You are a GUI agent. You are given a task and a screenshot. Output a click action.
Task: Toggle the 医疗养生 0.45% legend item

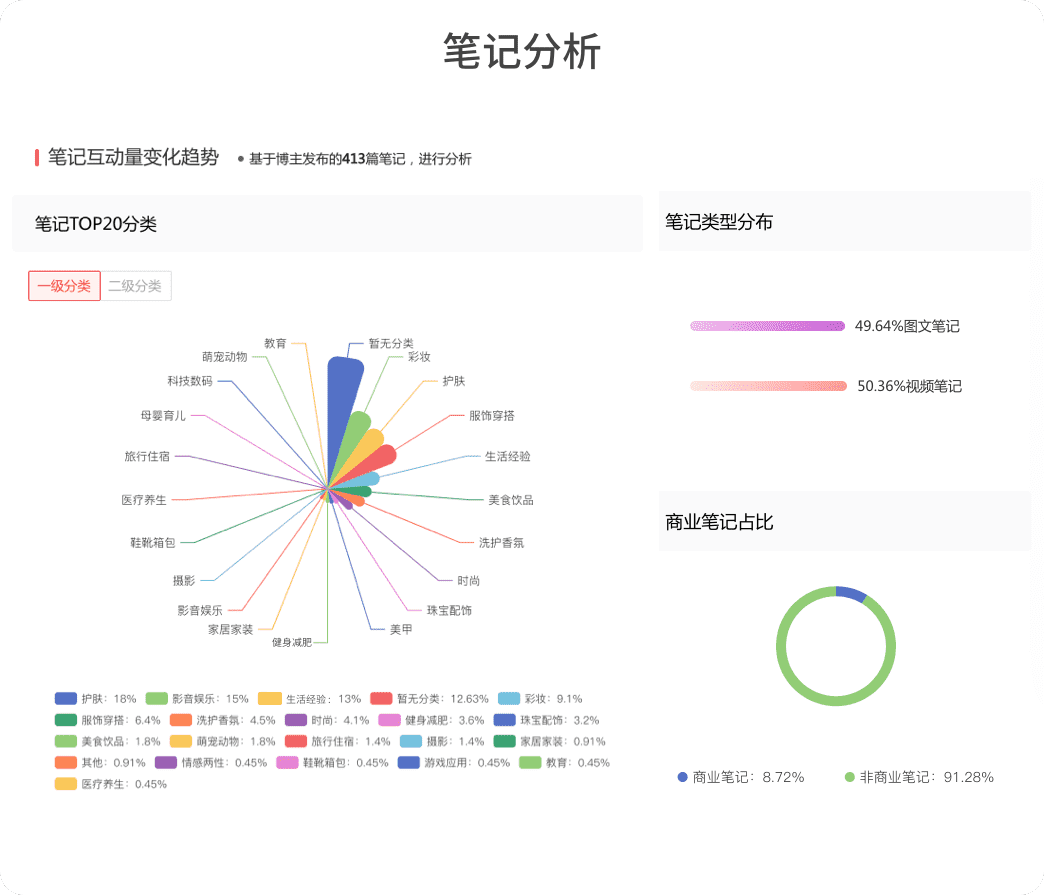click(x=110, y=784)
